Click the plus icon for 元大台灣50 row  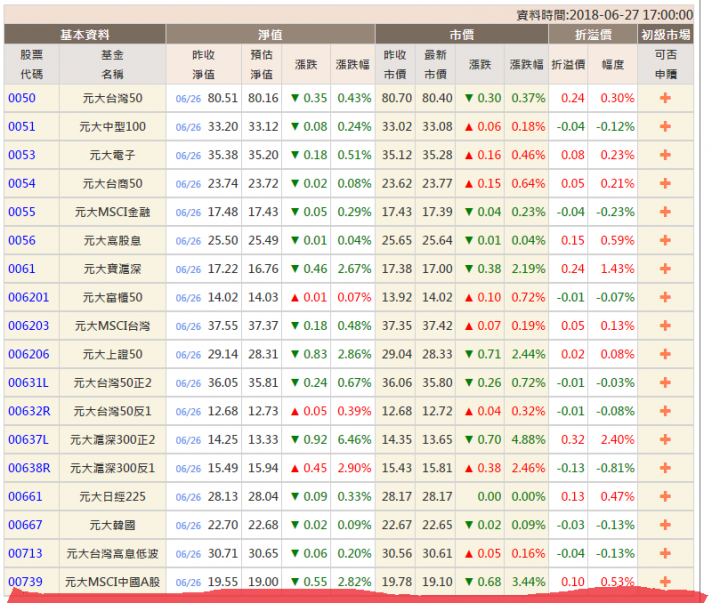(665, 98)
